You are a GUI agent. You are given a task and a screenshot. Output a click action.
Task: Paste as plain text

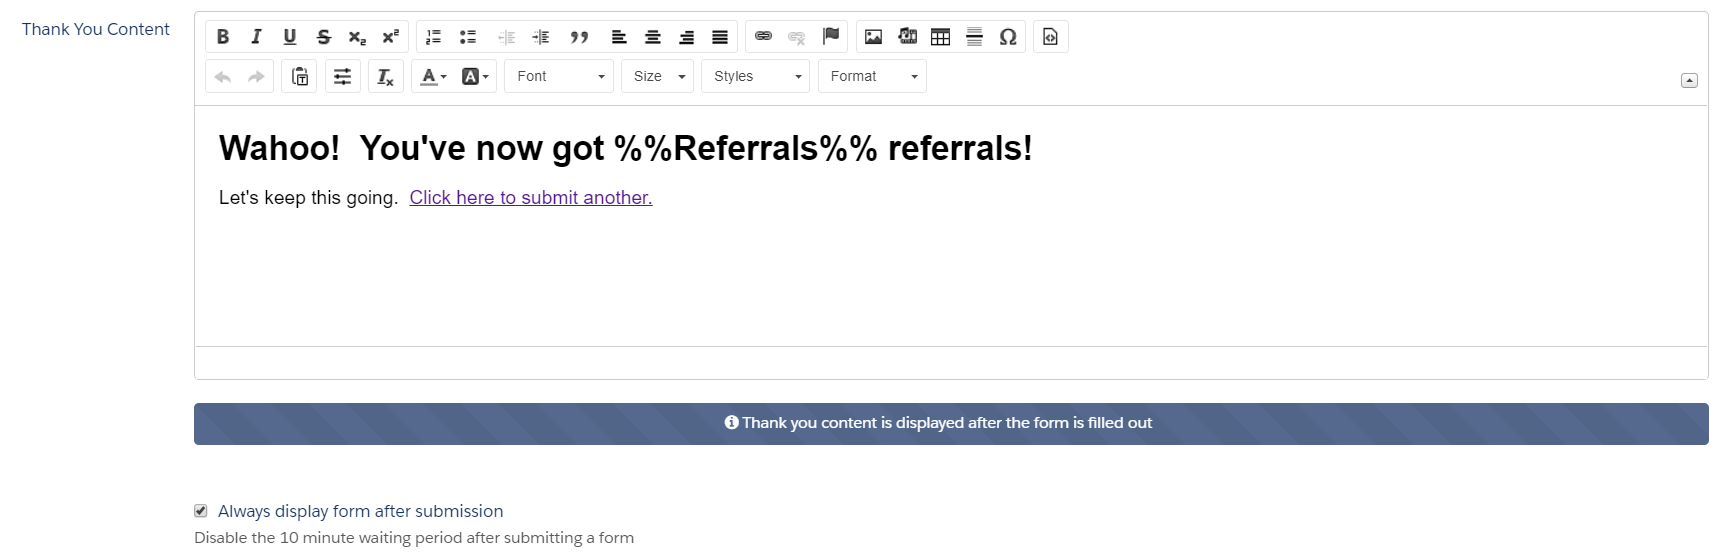(299, 76)
